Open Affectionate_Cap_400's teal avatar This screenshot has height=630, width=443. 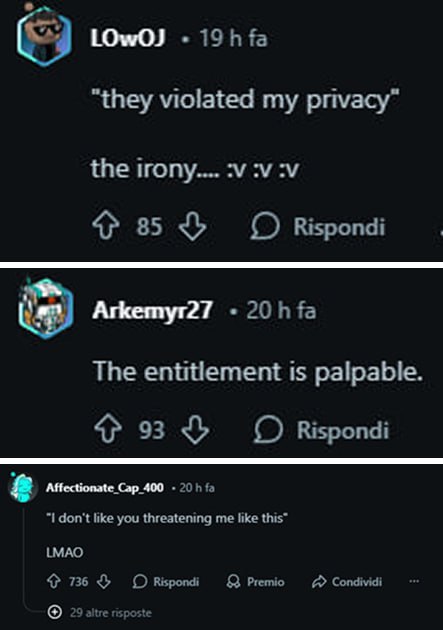coord(22,487)
